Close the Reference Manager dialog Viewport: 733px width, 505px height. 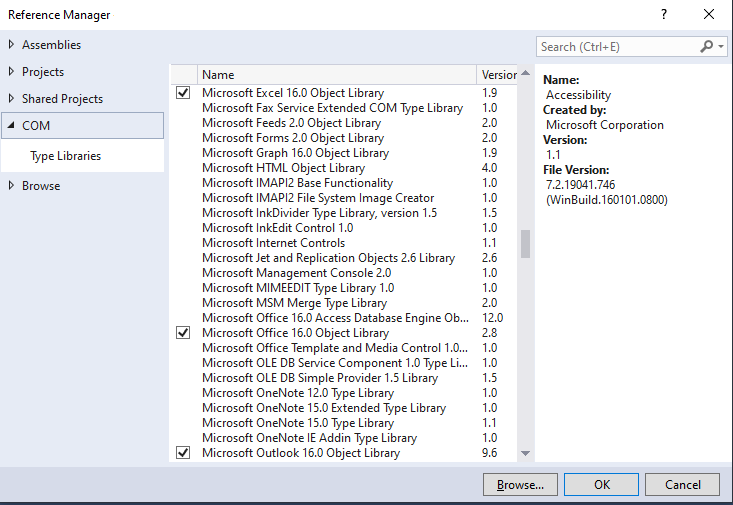pyautogui.click(x=709, y=14)
